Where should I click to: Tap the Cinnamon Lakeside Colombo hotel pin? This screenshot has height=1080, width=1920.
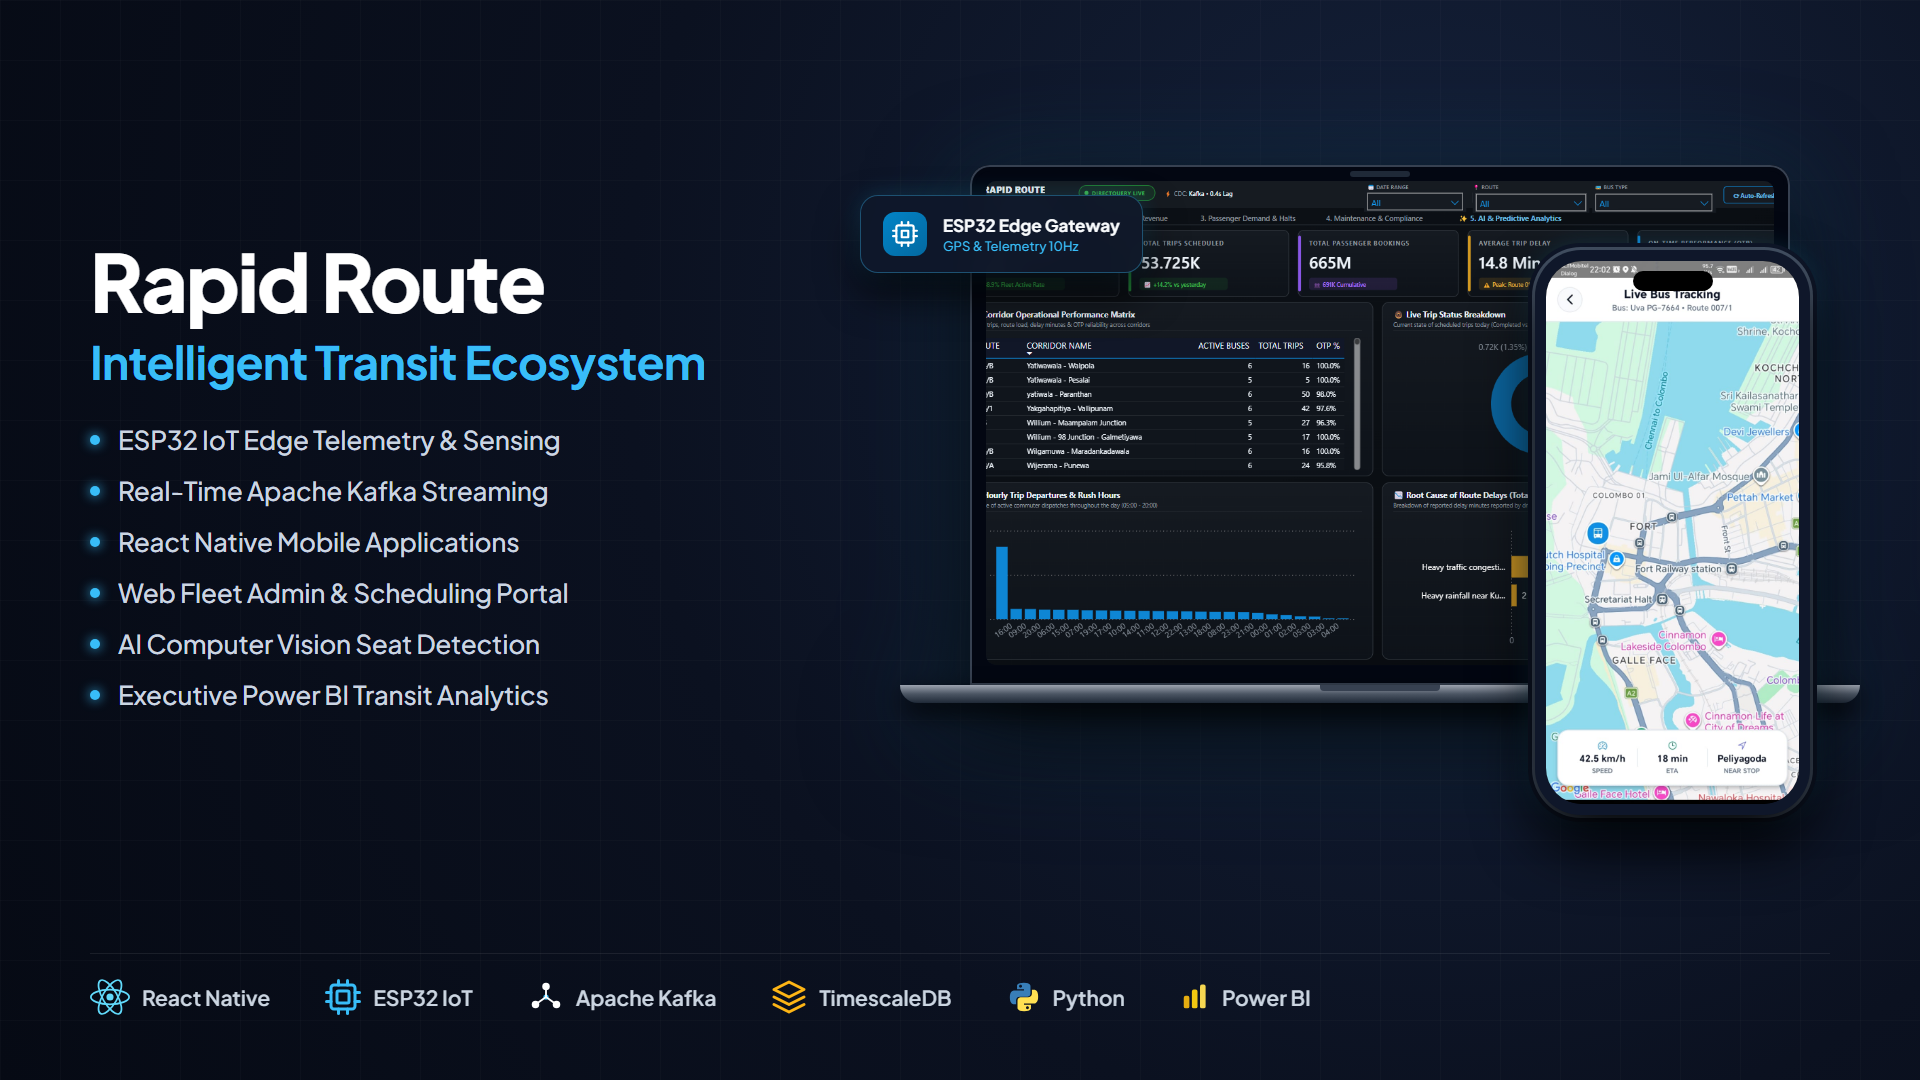coord(1719,639)
